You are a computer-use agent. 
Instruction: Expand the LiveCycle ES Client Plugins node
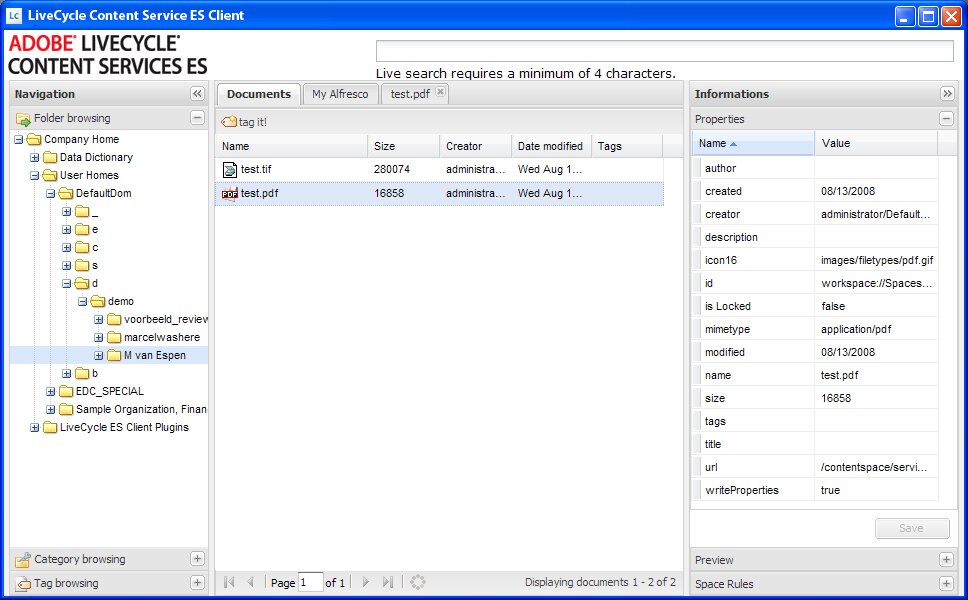coord(35,427)
